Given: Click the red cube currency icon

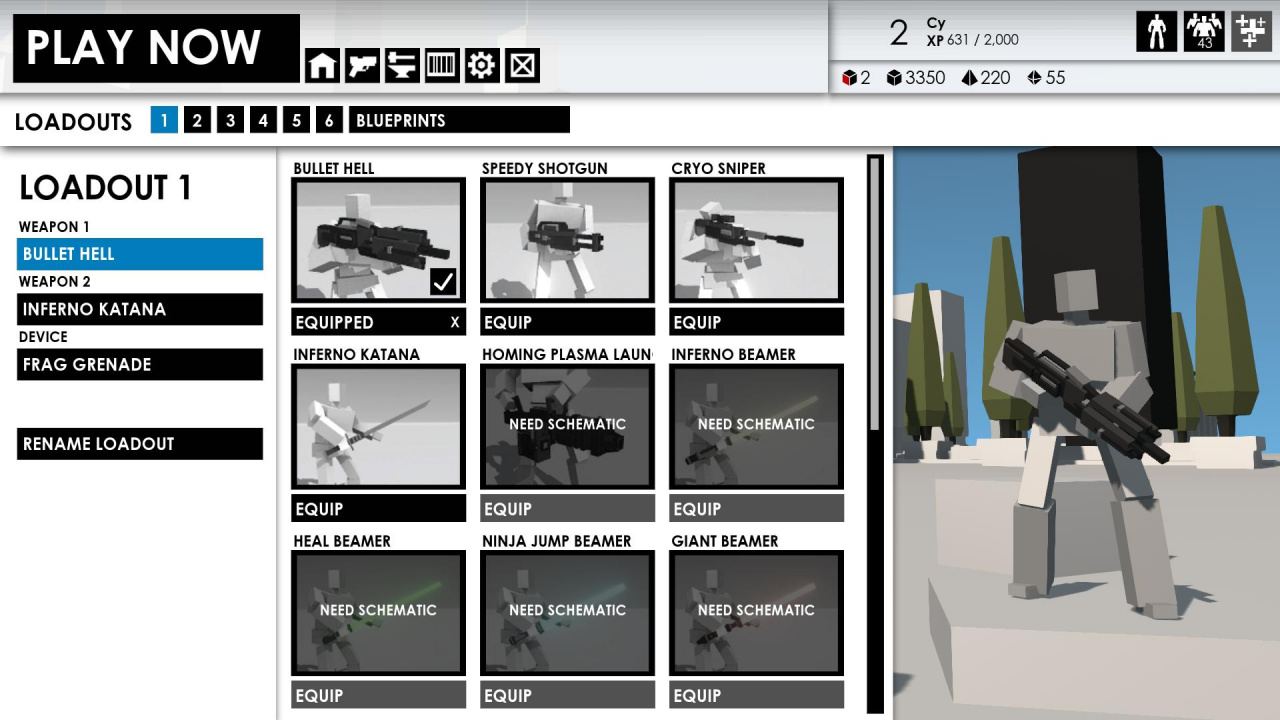Looking at the screenshot, I should 849,78.
